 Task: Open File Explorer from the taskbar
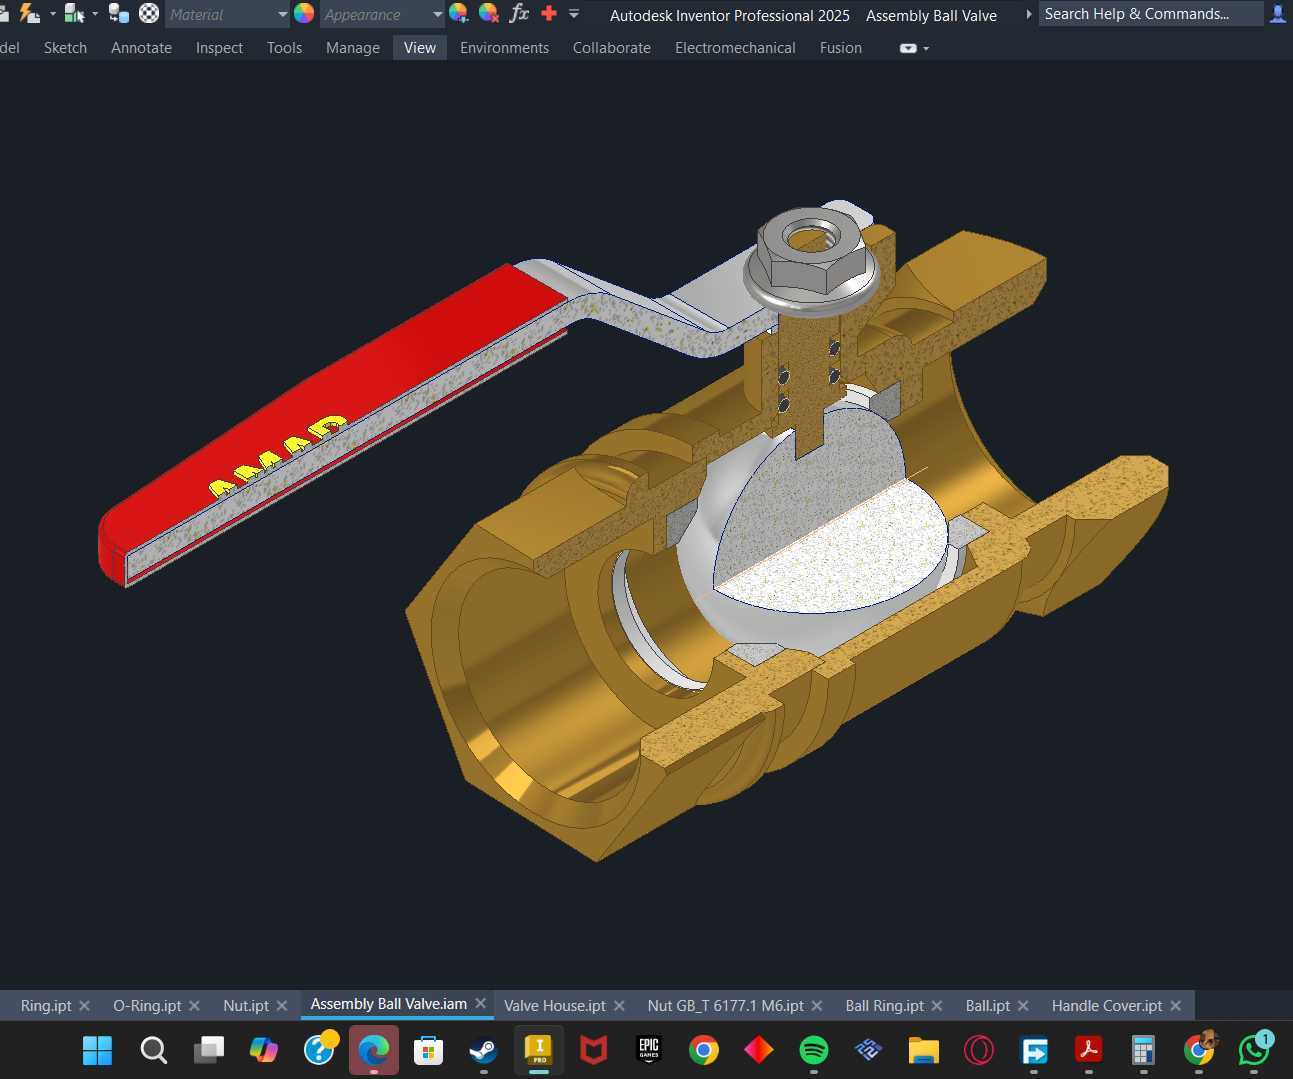coord(924,1050)
